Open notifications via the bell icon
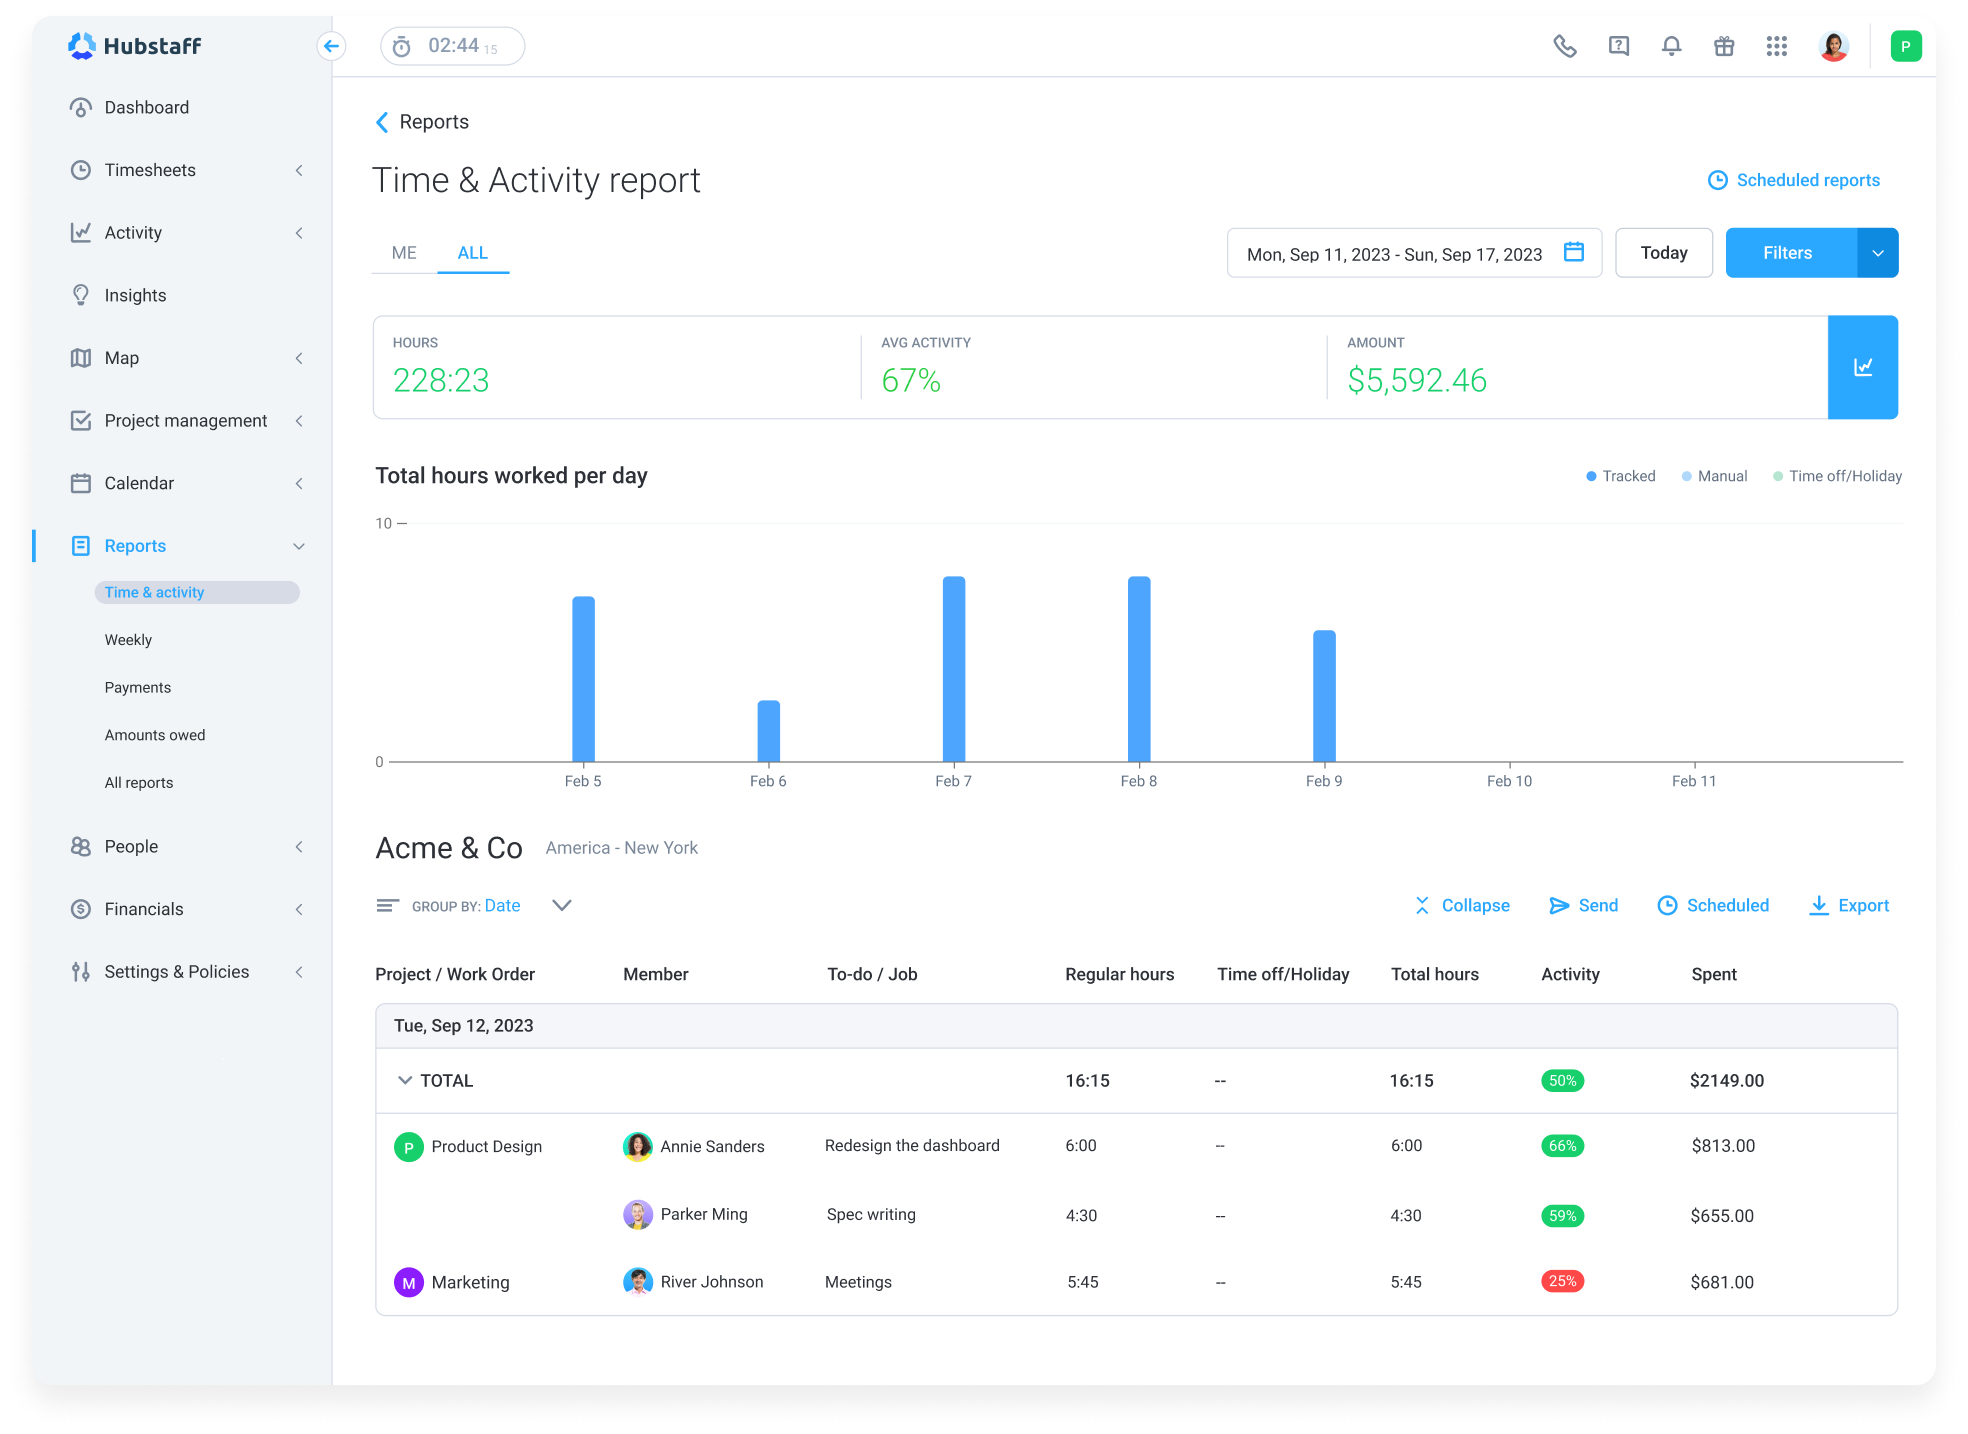 coord(1670,45)
